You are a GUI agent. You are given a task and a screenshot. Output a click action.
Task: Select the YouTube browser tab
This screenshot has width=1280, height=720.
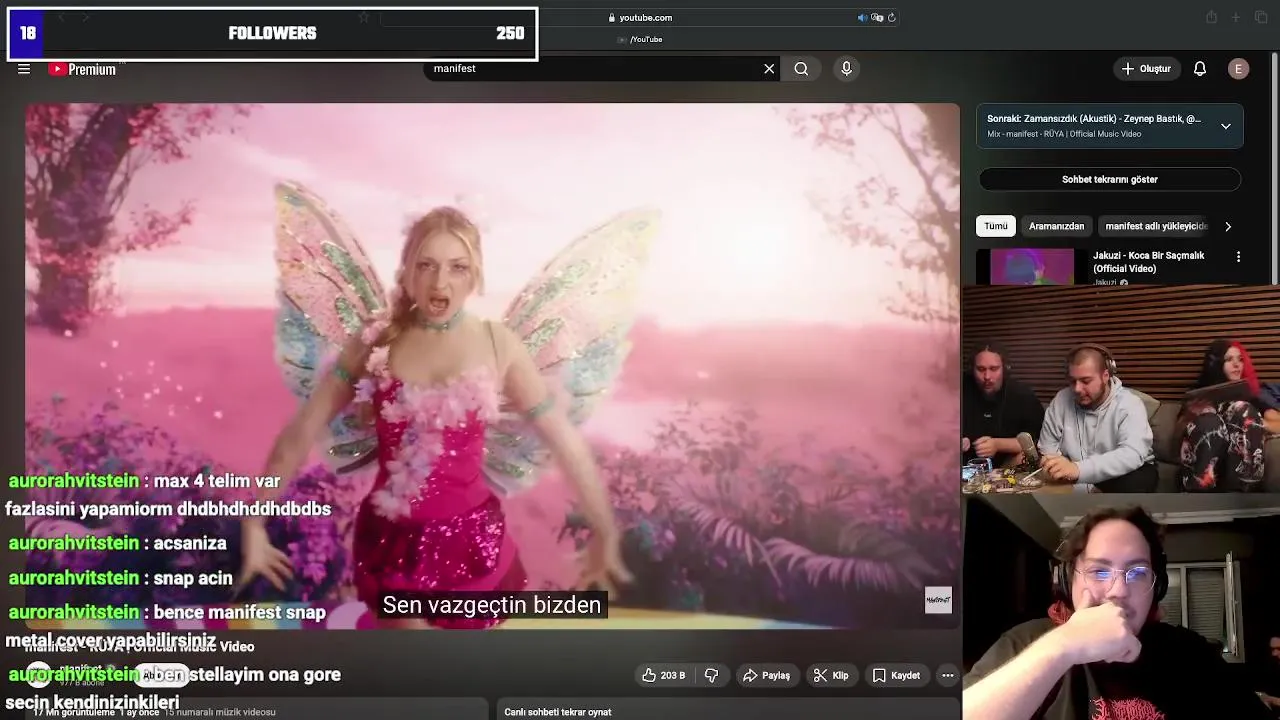pos(641,39)
